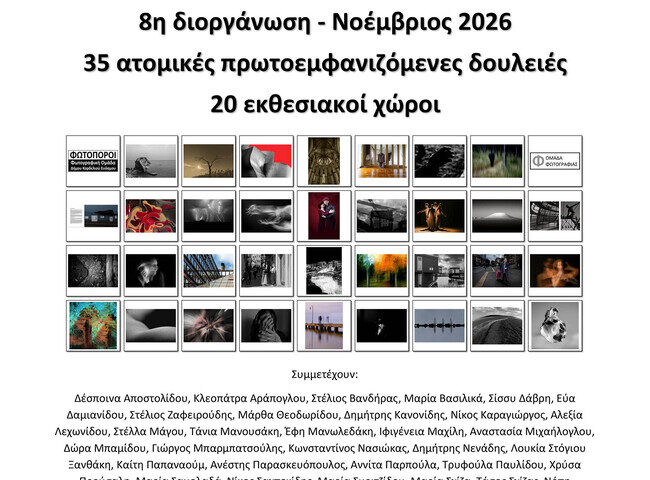This screenshot has width=650, height=480.
Task: Click the '20 εκθεσιακοί χώροι' line
Action: tap(325, 104)
